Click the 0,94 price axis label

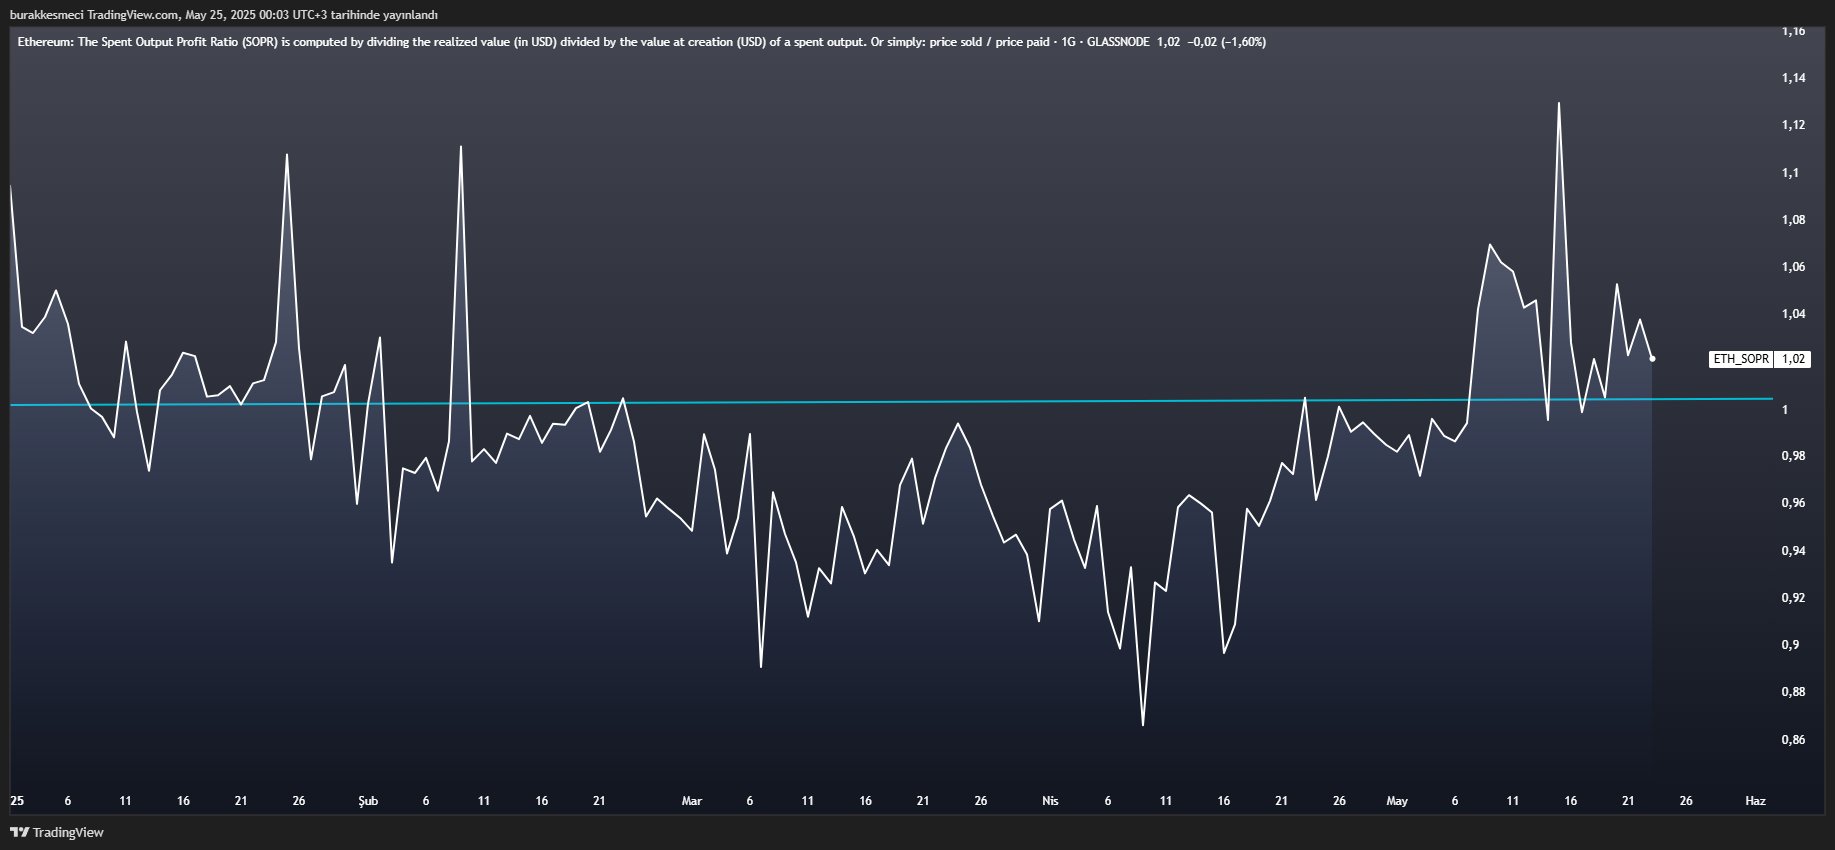tap(1793, 551)
